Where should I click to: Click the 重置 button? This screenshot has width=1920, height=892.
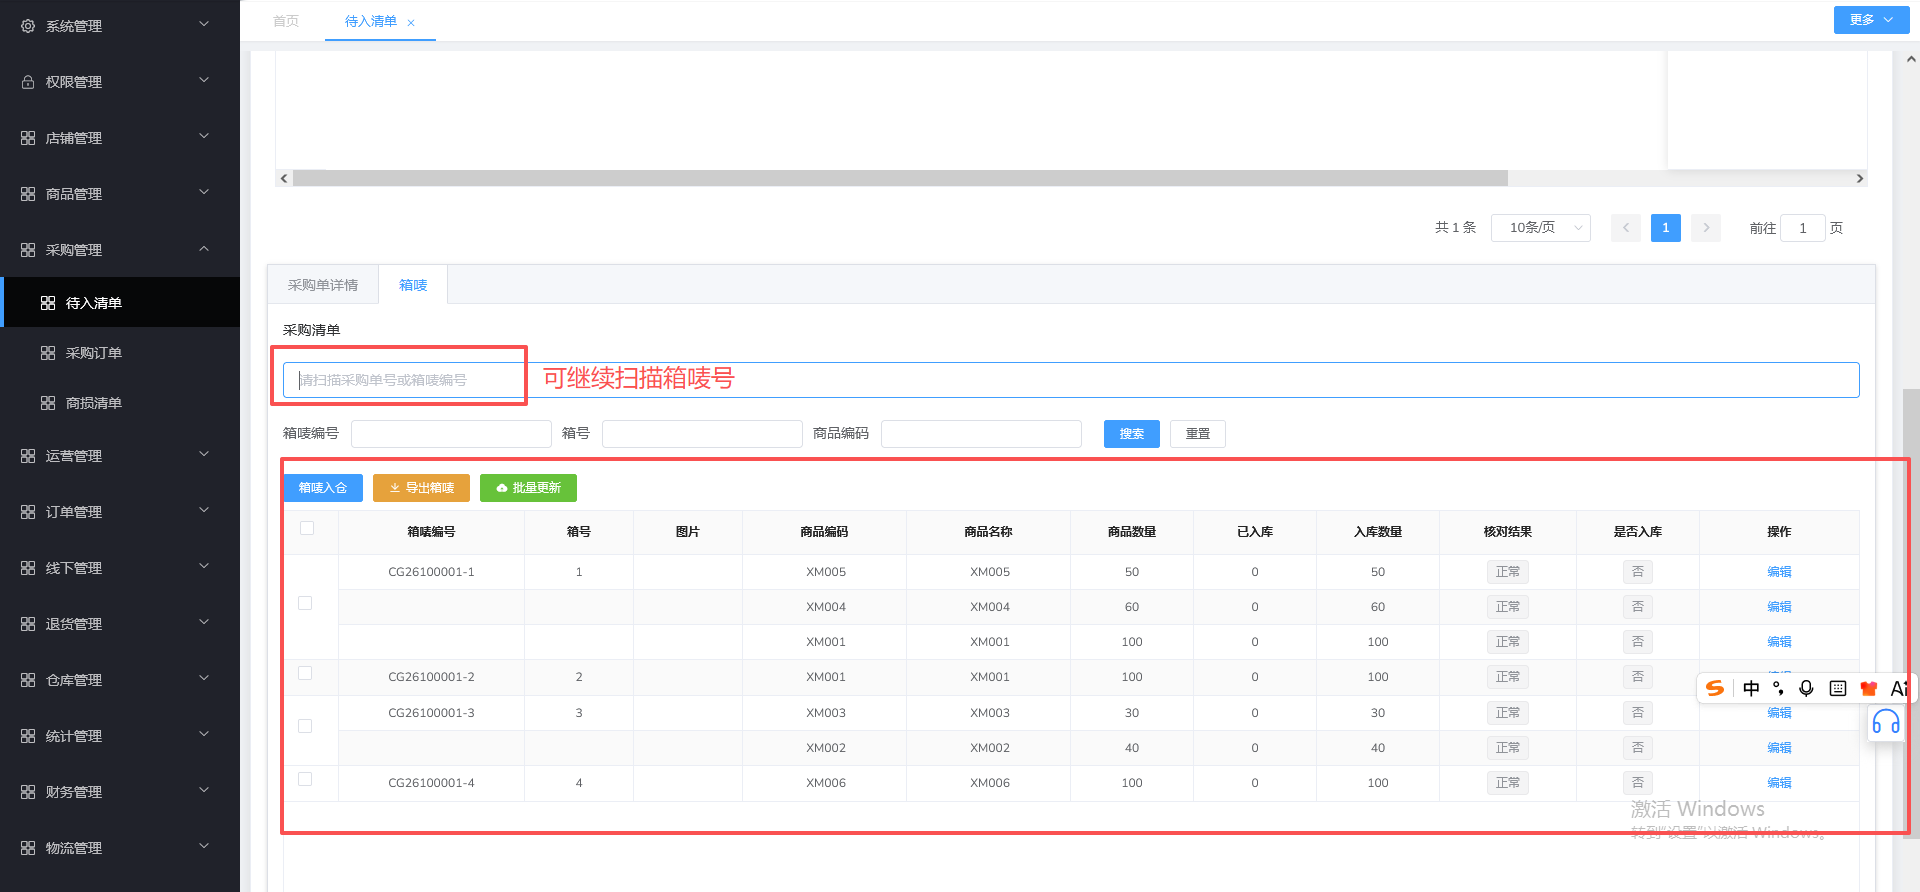coord(1198,434)
